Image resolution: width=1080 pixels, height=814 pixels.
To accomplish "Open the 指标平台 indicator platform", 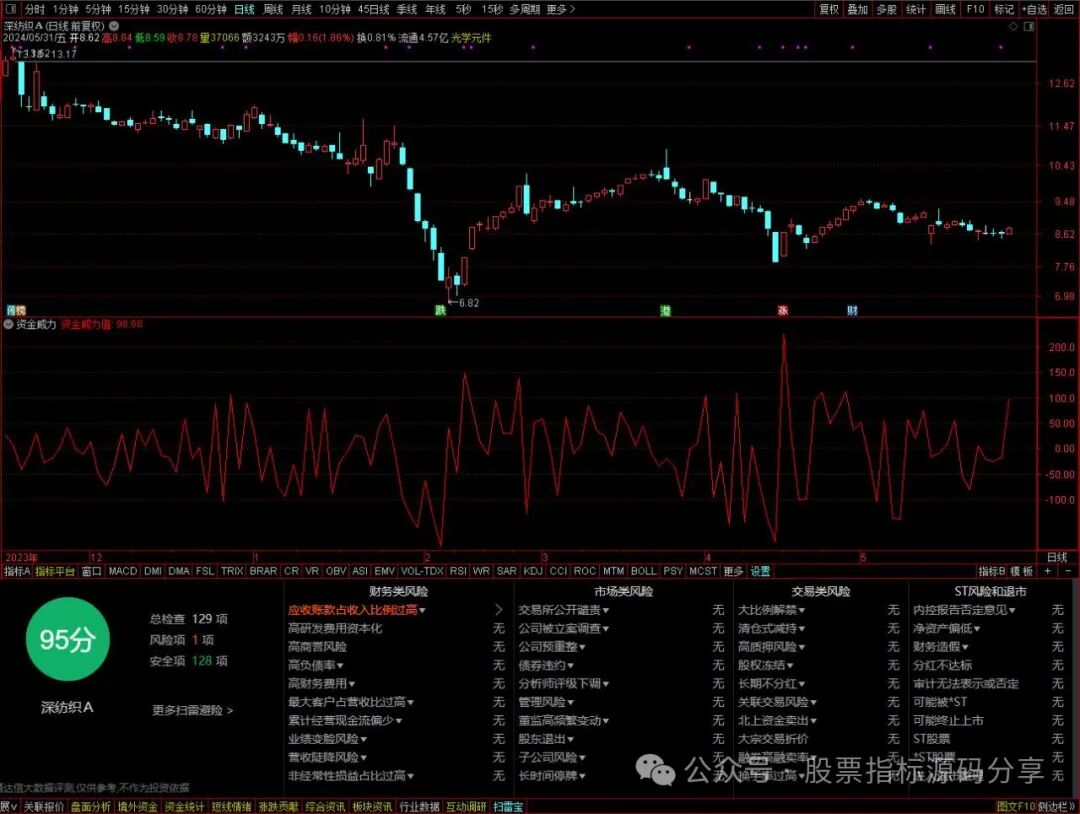I will pyautogui.click(x=55, y=571).
